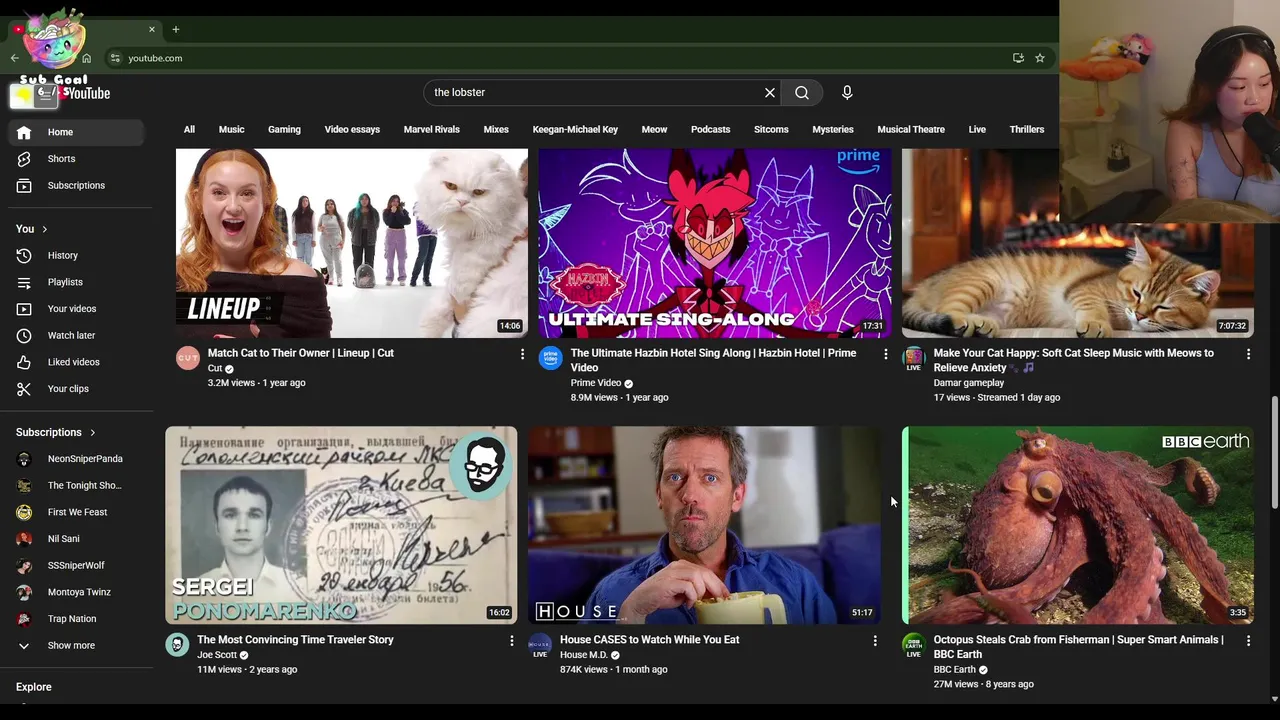This screenshot has width=1280, height=720.
Task: Select the Keegan-Michael Key chip
Action: (575, 130)
